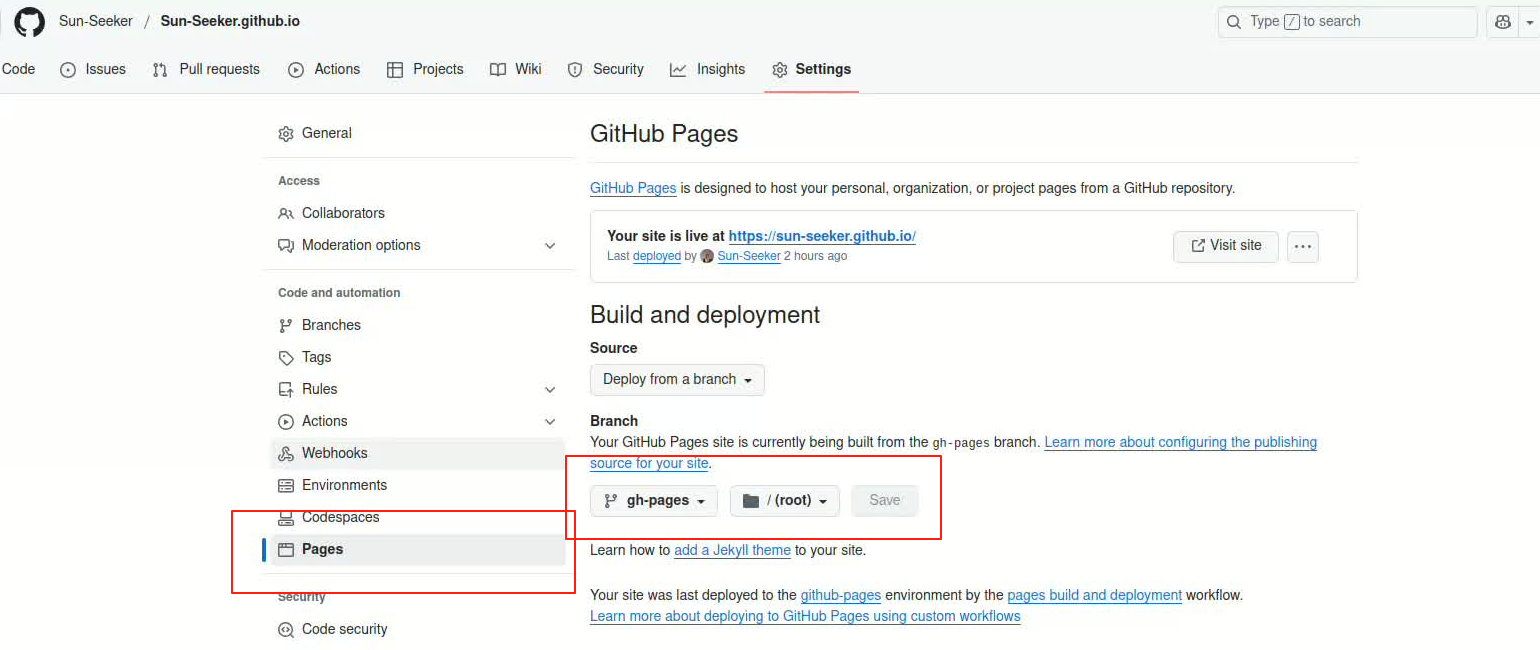This screenshot has width=1540, height=650.
Task: Click the three-dots menu beside Visit site
Action: tap(1302, 246)
